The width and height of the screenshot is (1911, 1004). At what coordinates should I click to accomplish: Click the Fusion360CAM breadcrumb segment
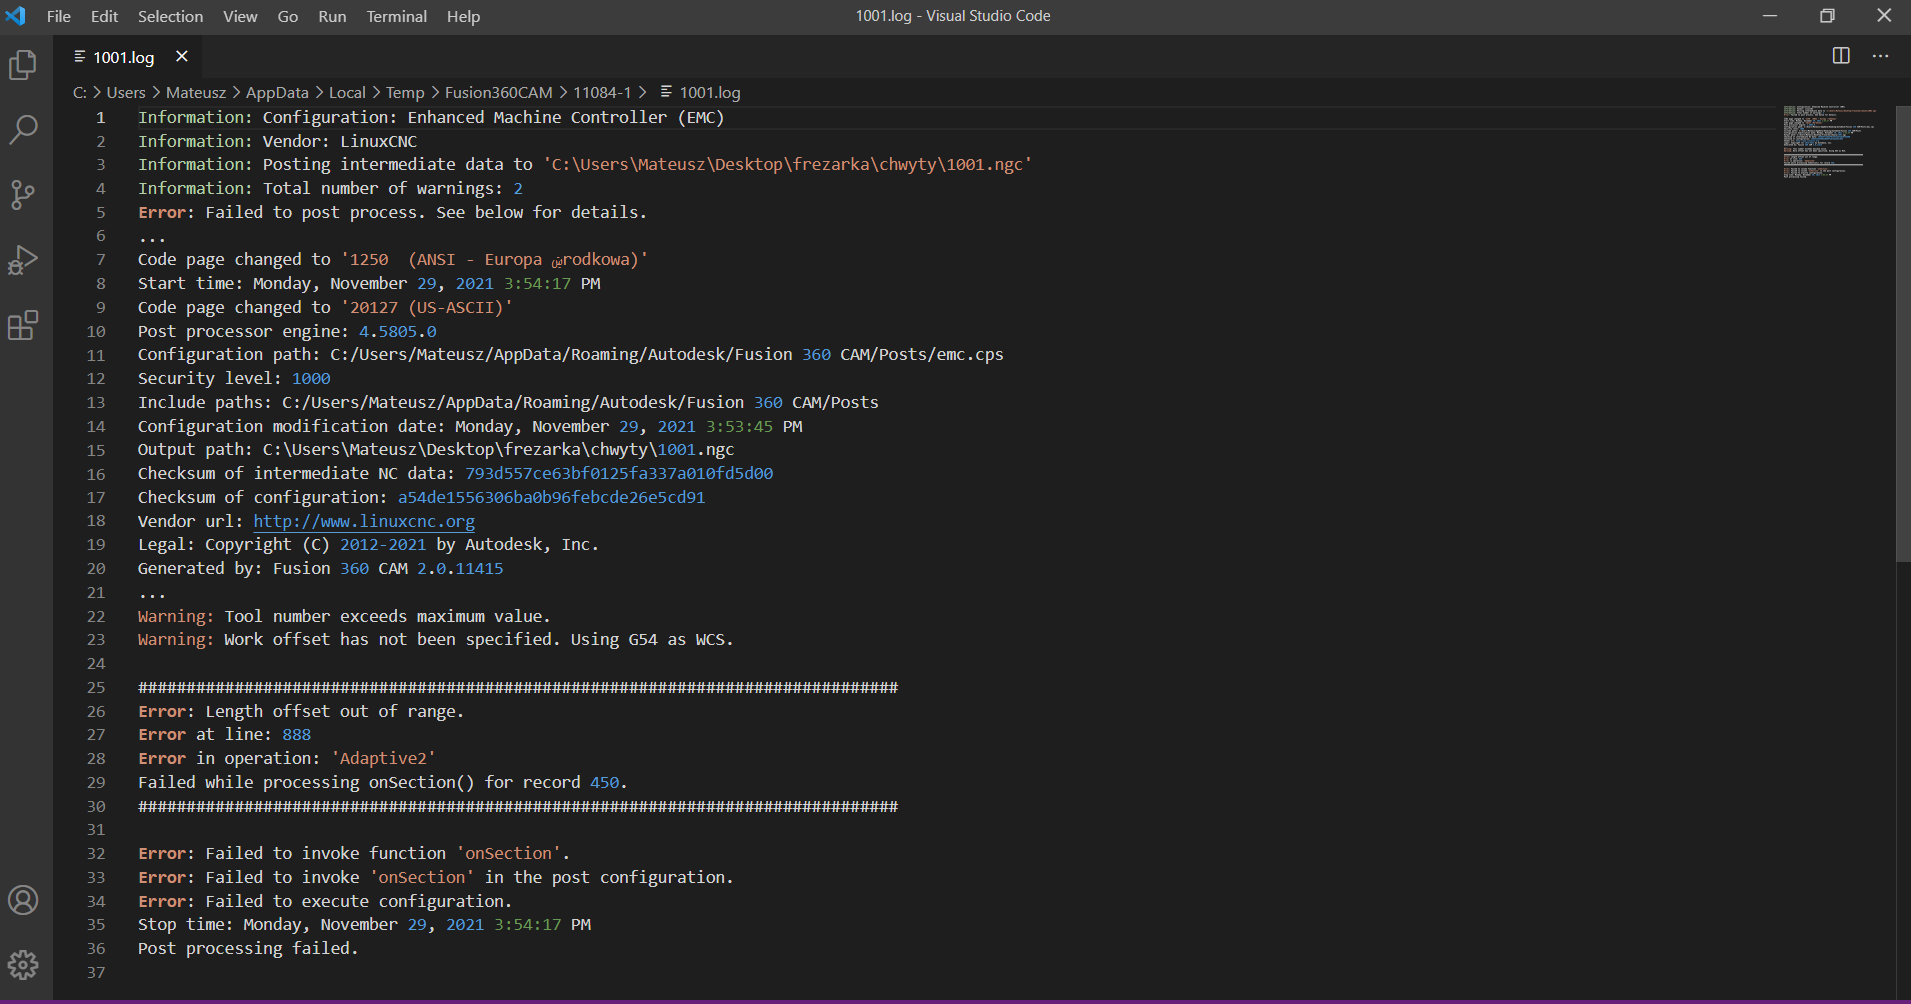pos(498,92)
